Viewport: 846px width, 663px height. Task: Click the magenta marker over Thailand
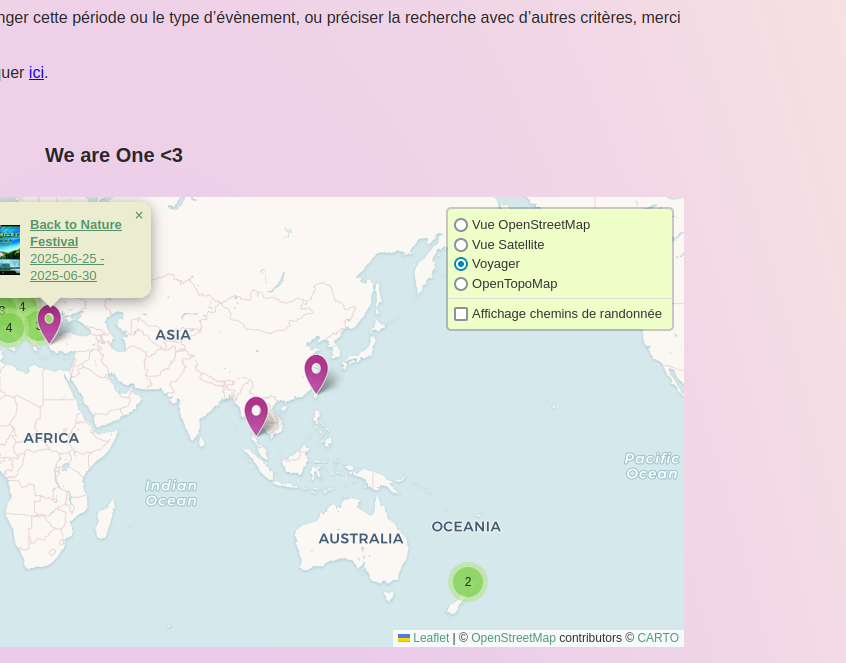point(256,415)
